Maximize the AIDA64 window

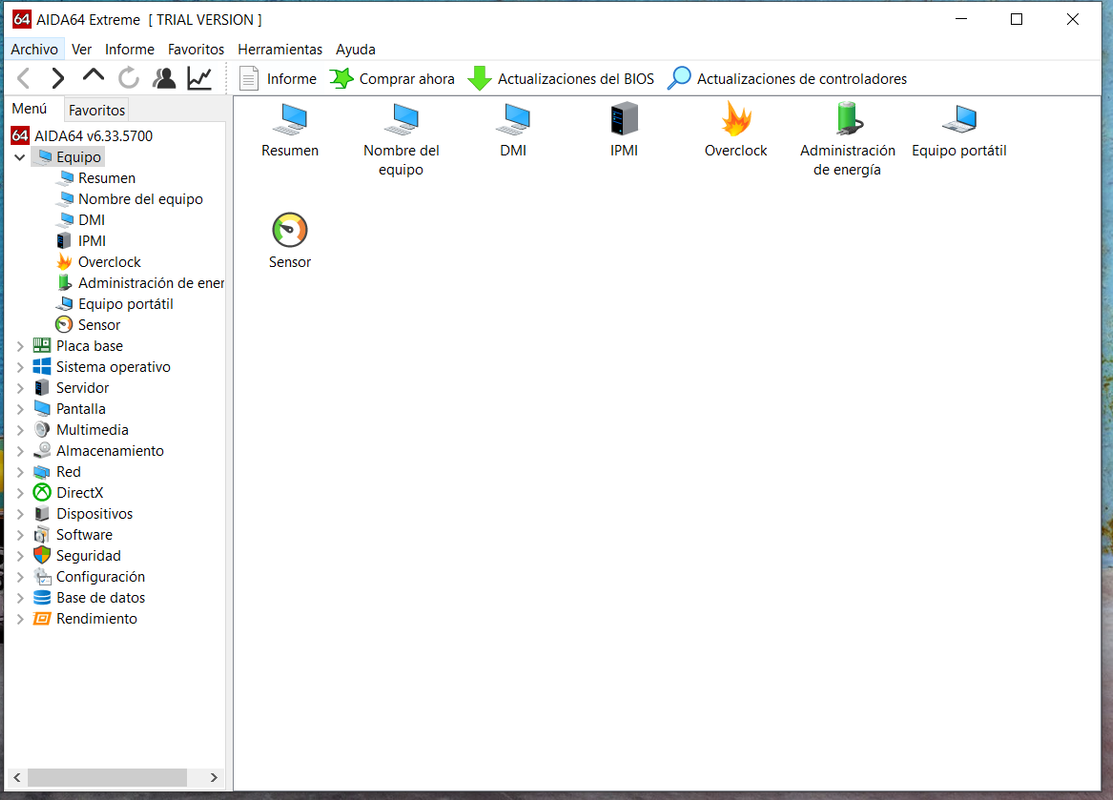[x=1016, y=19]
